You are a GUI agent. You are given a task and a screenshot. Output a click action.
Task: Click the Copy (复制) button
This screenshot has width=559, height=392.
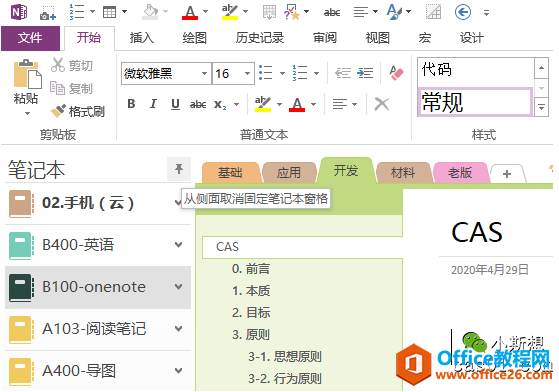tap(72, 88)
